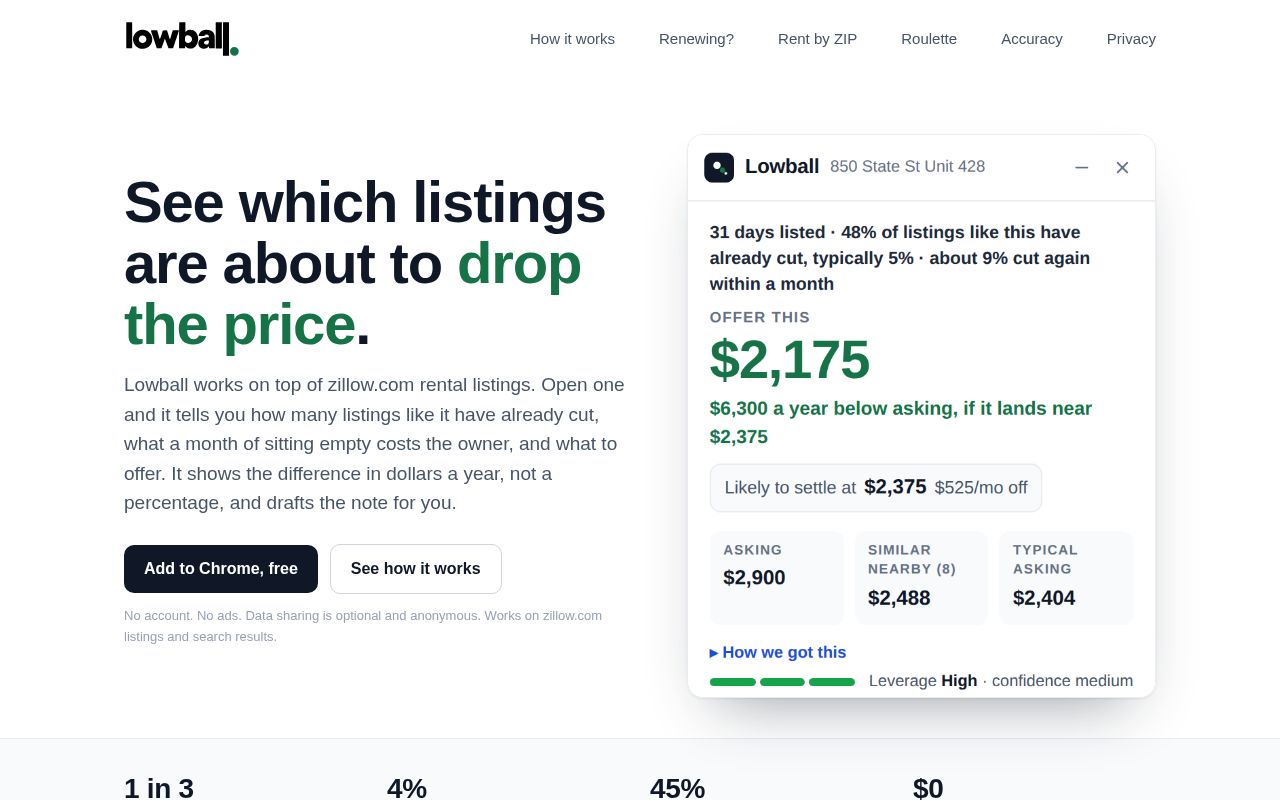Expand How we got this disclosure
1280x800 pixels.
pyautogui.click(x=778, y=652)
